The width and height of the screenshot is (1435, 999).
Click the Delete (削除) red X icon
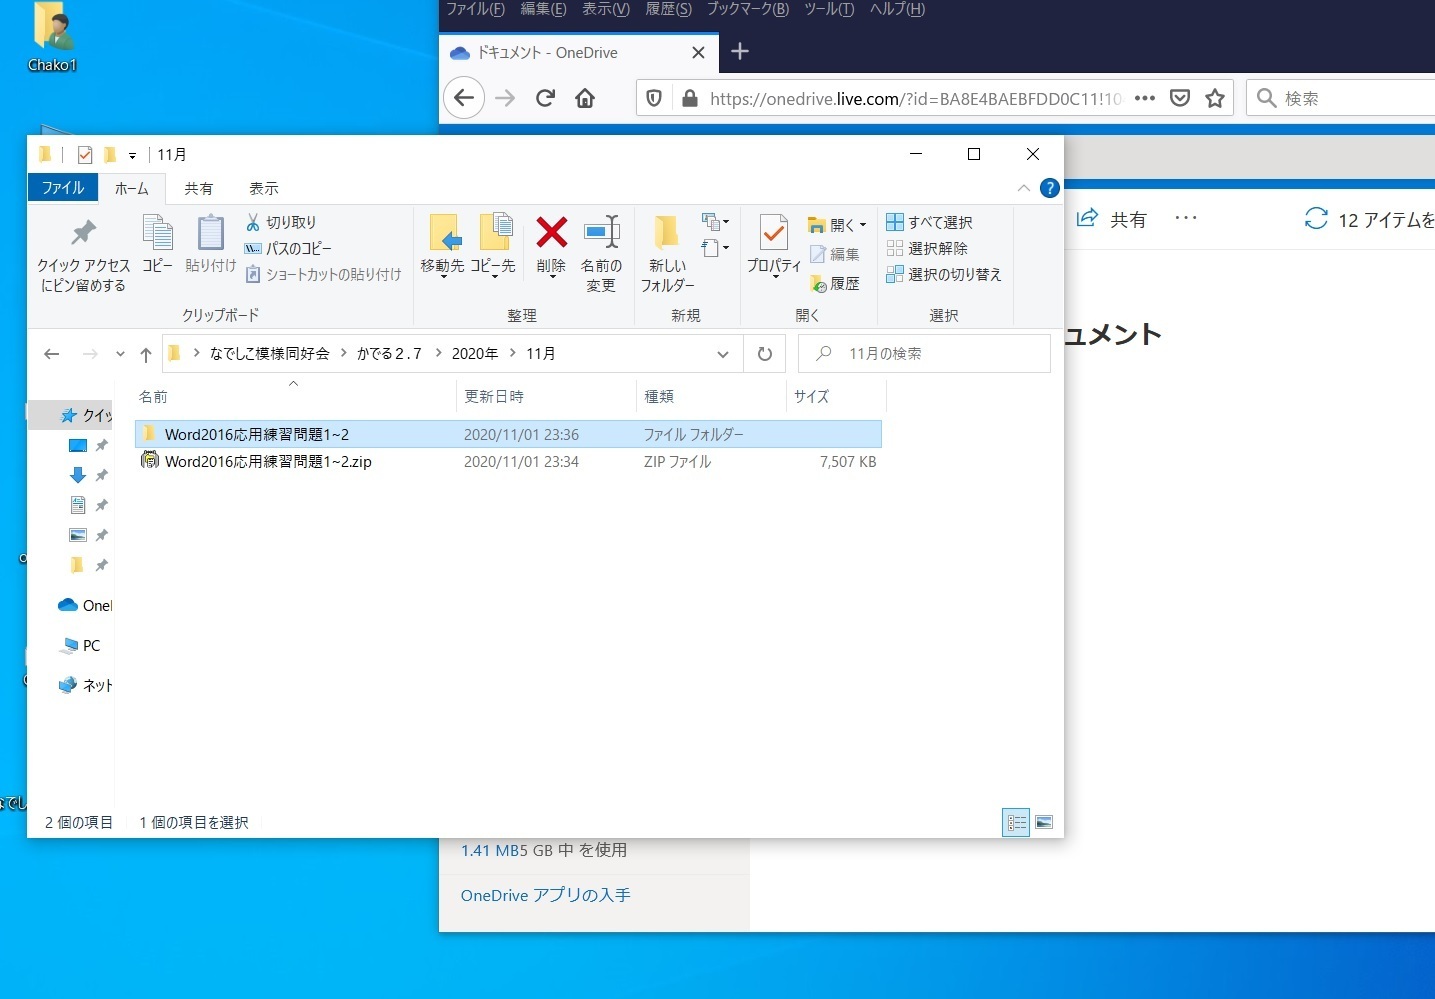551,234
